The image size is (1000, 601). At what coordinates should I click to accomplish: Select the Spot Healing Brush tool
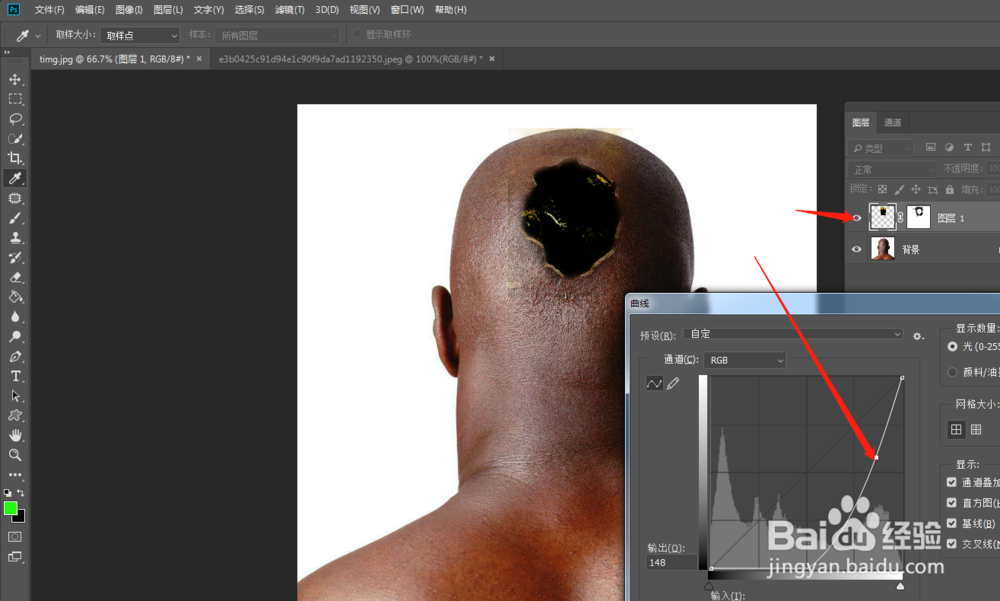pos(15,198)
